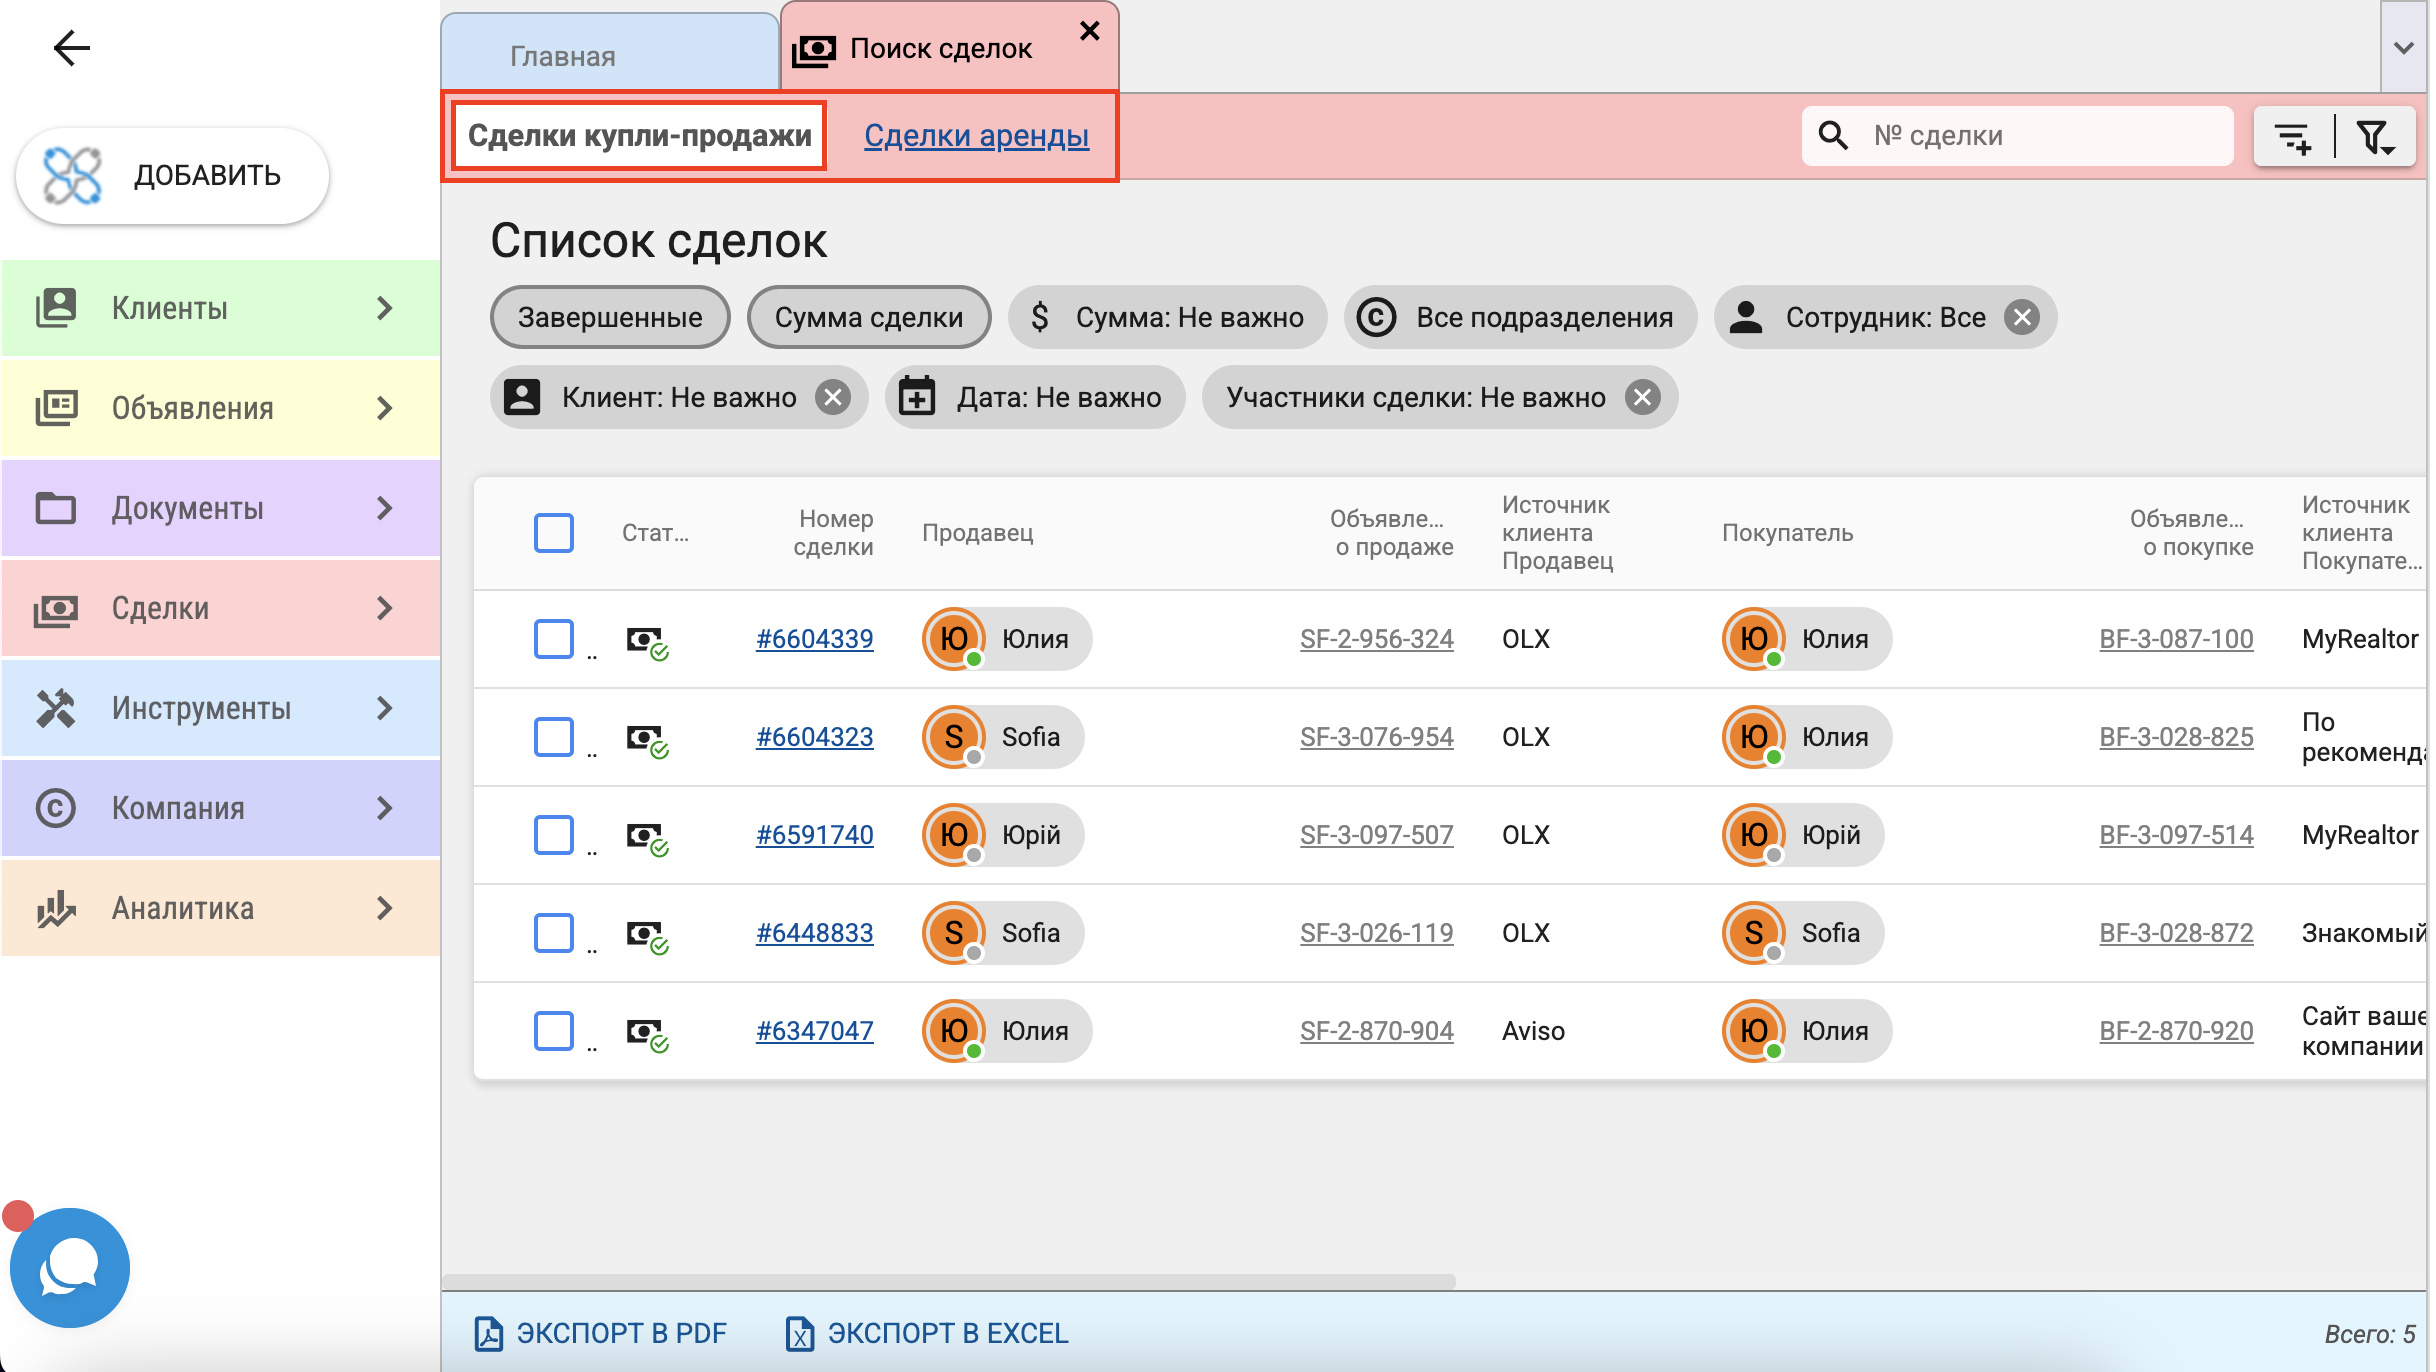Viewport: 2436px width, 1372px height.
Task: Switch to the Главная tab
Action: pos(610,52)
